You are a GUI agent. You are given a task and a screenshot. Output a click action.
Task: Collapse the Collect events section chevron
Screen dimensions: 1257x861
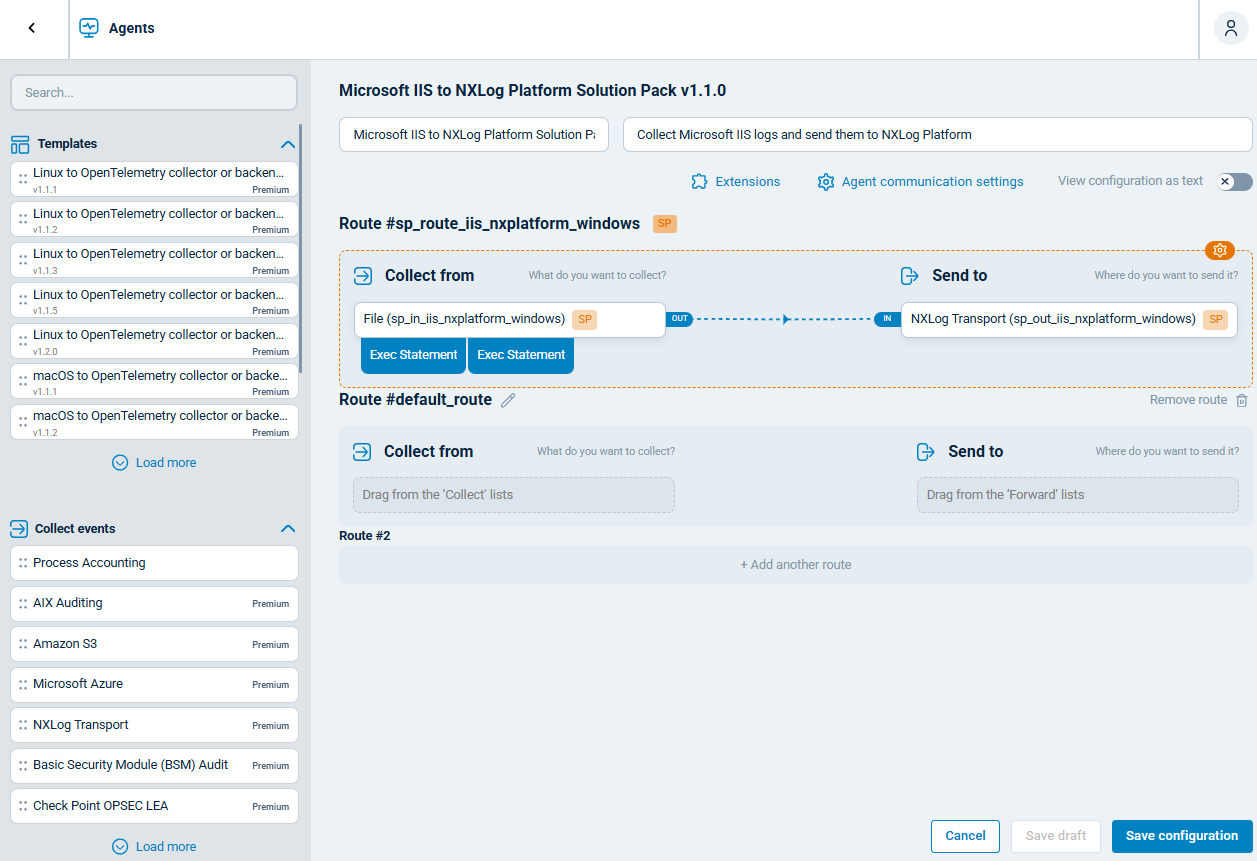pos(288,528)
